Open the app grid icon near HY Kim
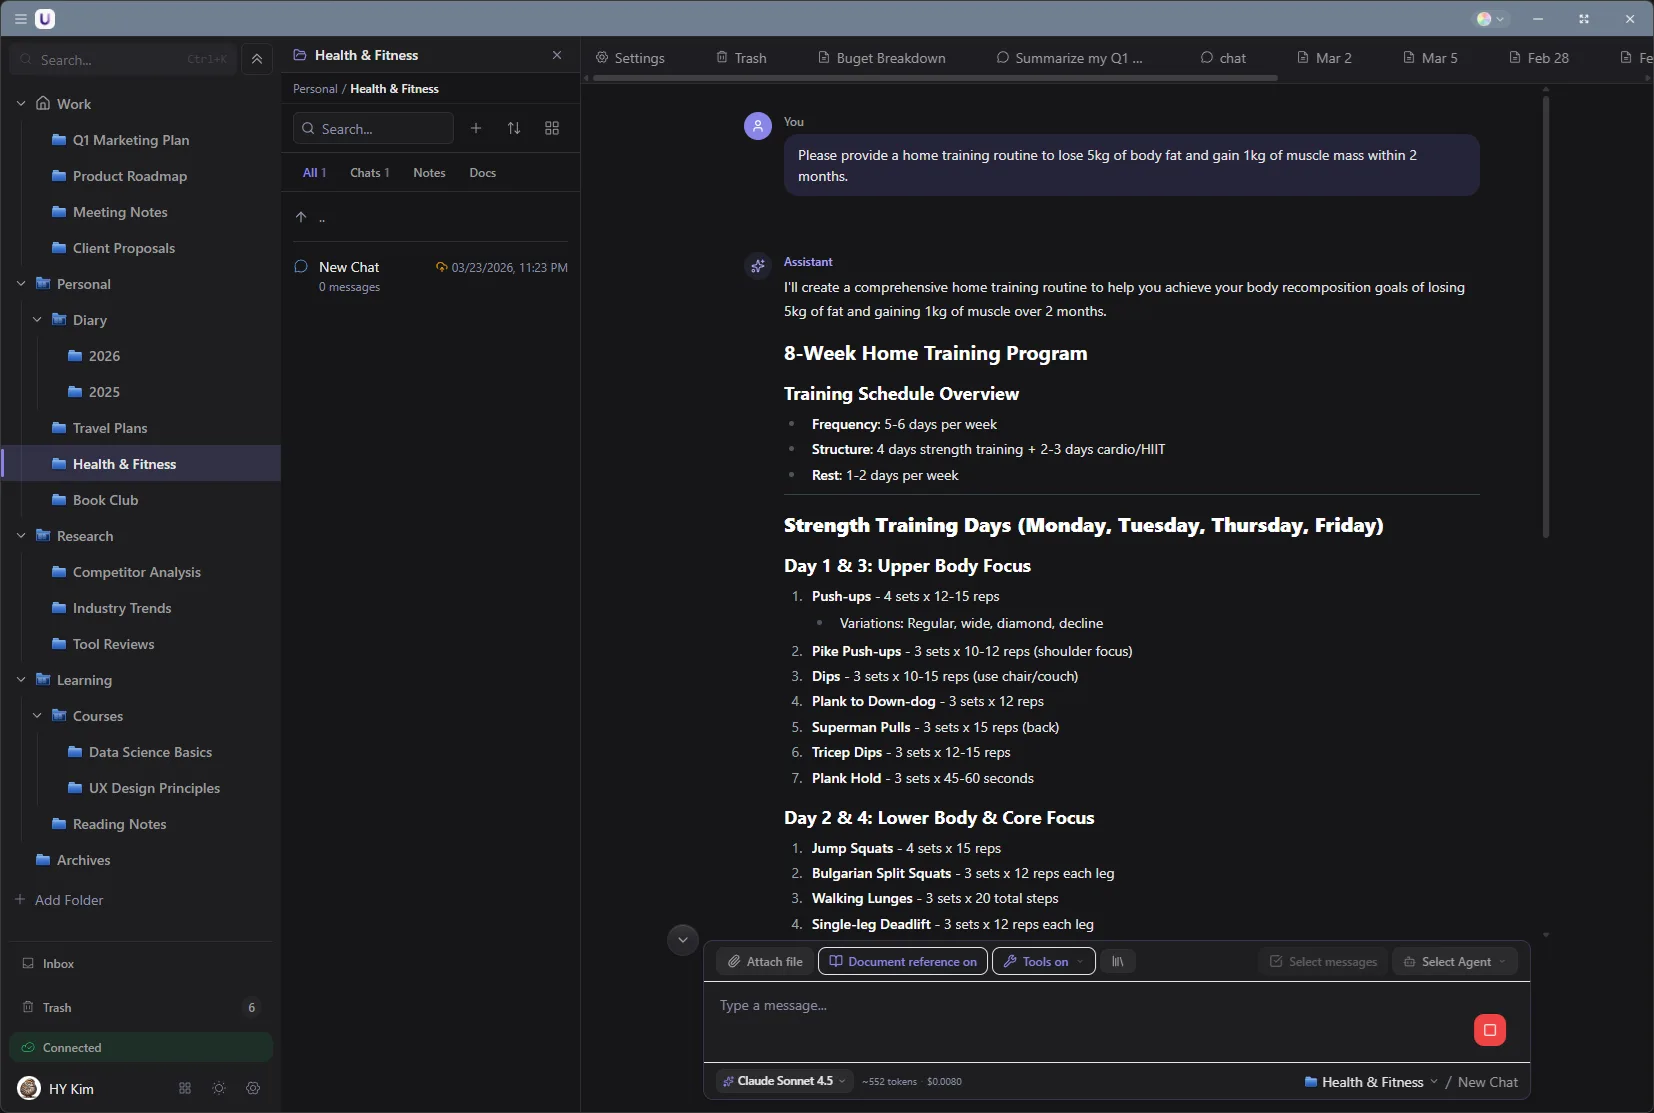Image resolution: width=1654 pixels, height=1113 pixels. pos(183,1088)
